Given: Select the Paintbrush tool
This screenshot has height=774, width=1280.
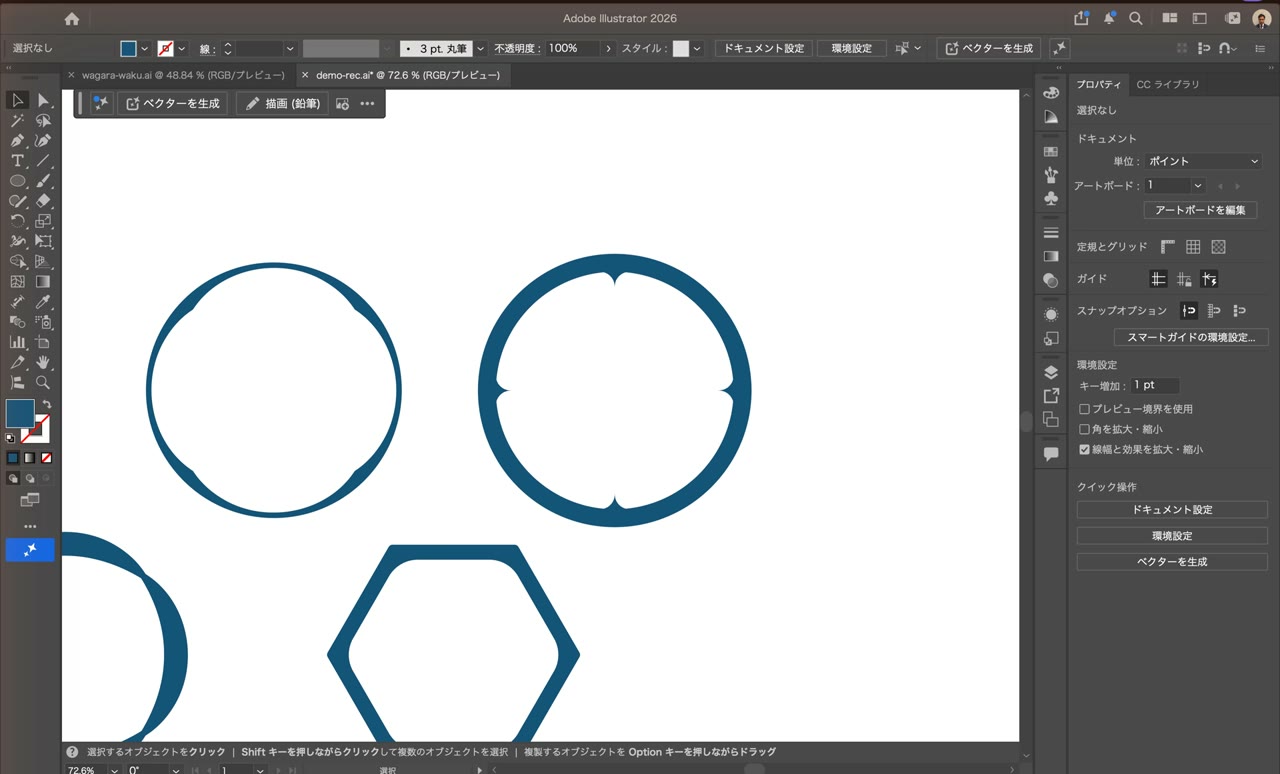Looking at the screenshot, I should tap(43, 181).
